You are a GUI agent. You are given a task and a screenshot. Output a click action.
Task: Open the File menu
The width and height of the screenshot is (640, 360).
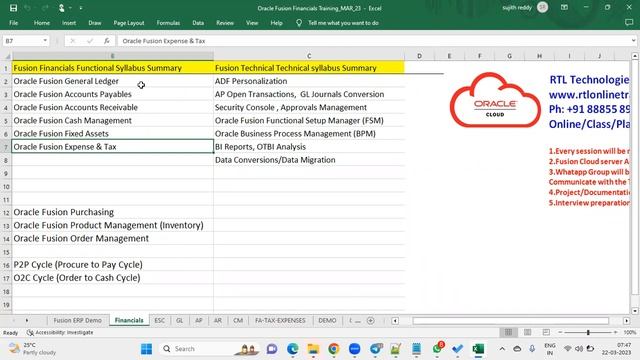tap(13, 23)
